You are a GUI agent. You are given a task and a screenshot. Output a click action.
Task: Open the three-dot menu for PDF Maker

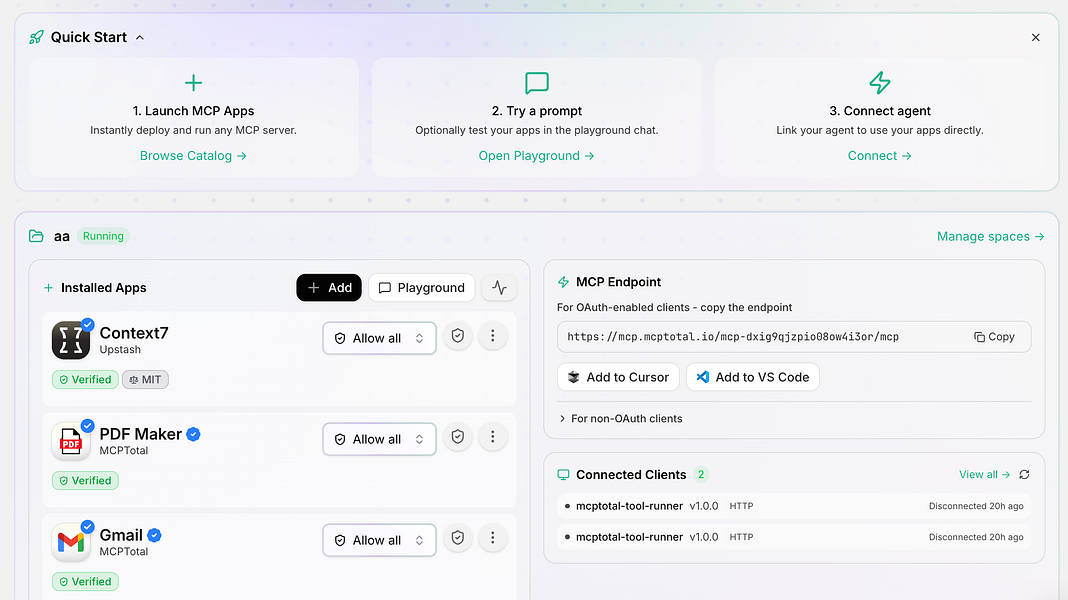(x=492, y=437)
